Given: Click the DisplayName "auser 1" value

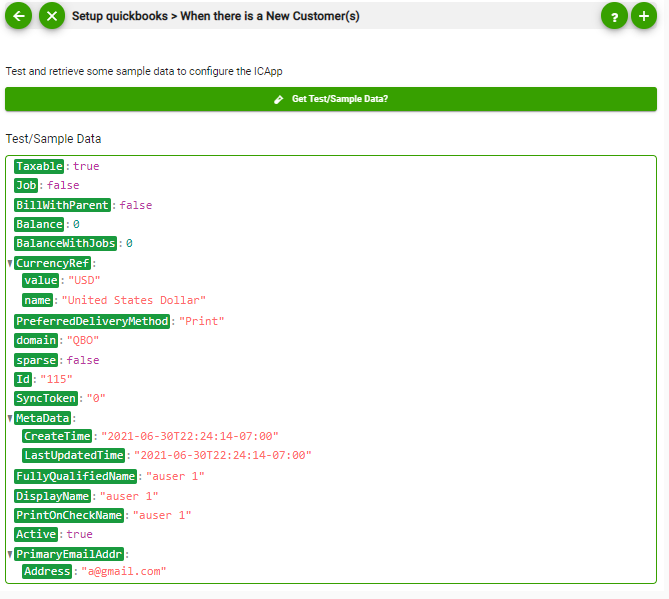Looking at the screenshot, I should pyautogui.click(x=129, y=496).
